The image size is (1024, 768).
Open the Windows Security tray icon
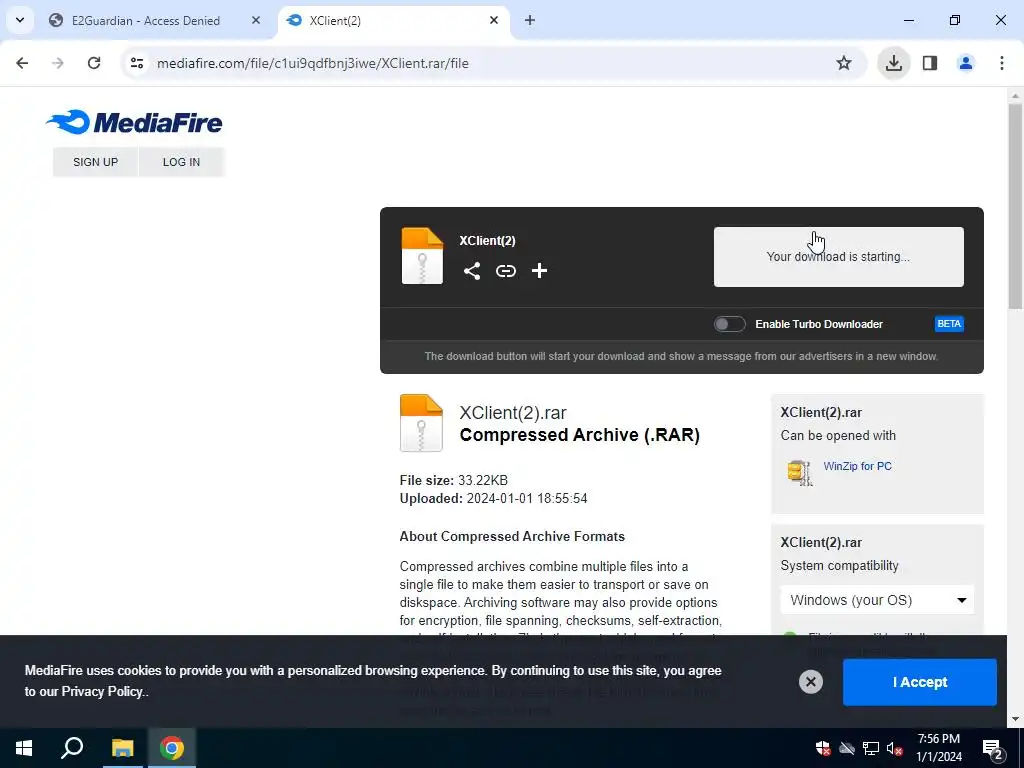click(x=823, y=748)
